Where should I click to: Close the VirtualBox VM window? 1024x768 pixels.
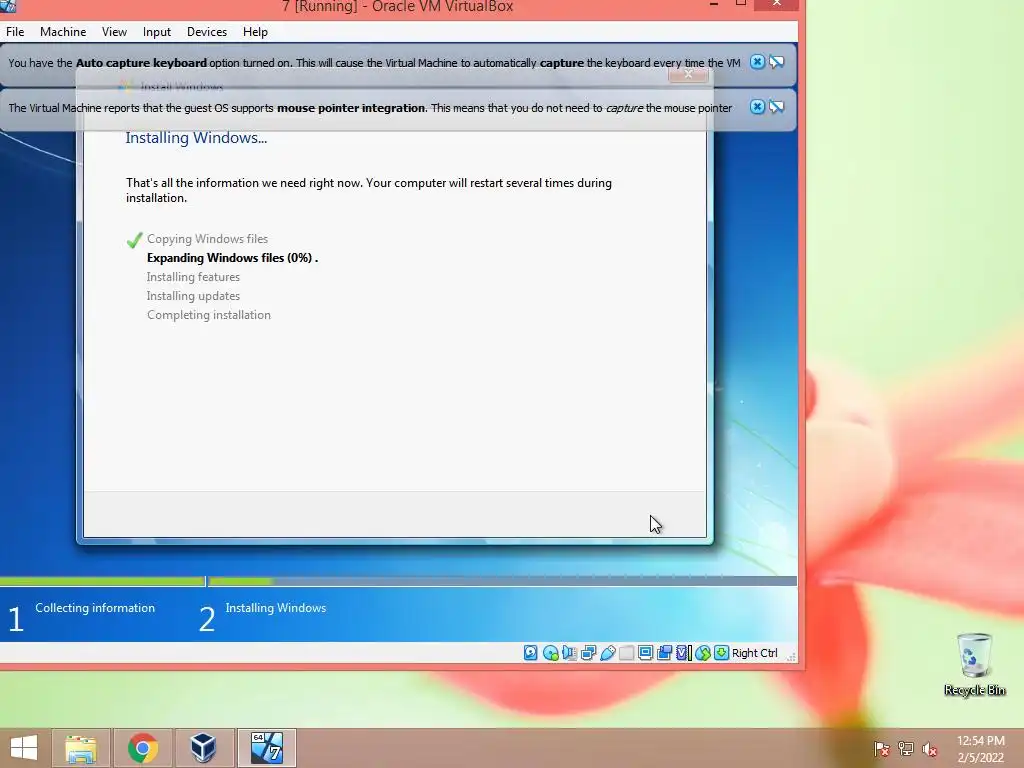click(776, 4)
